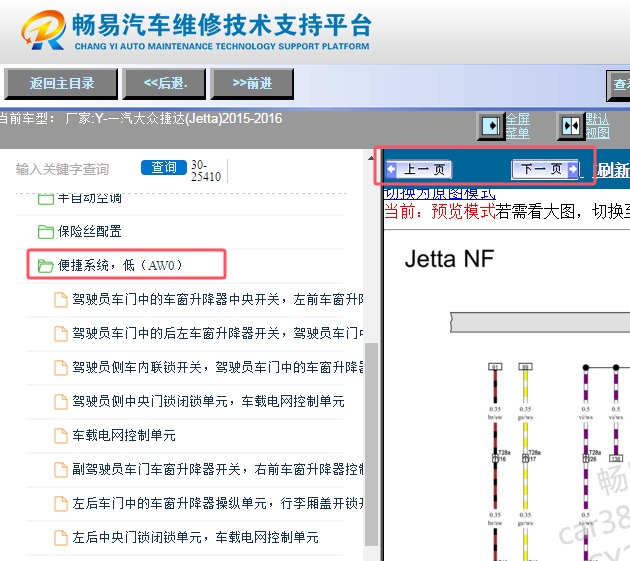Viewport: 630px width, 561px height.
Task: Click the tree panel scrollbar thumb
Action: click(x=371, y=444)
